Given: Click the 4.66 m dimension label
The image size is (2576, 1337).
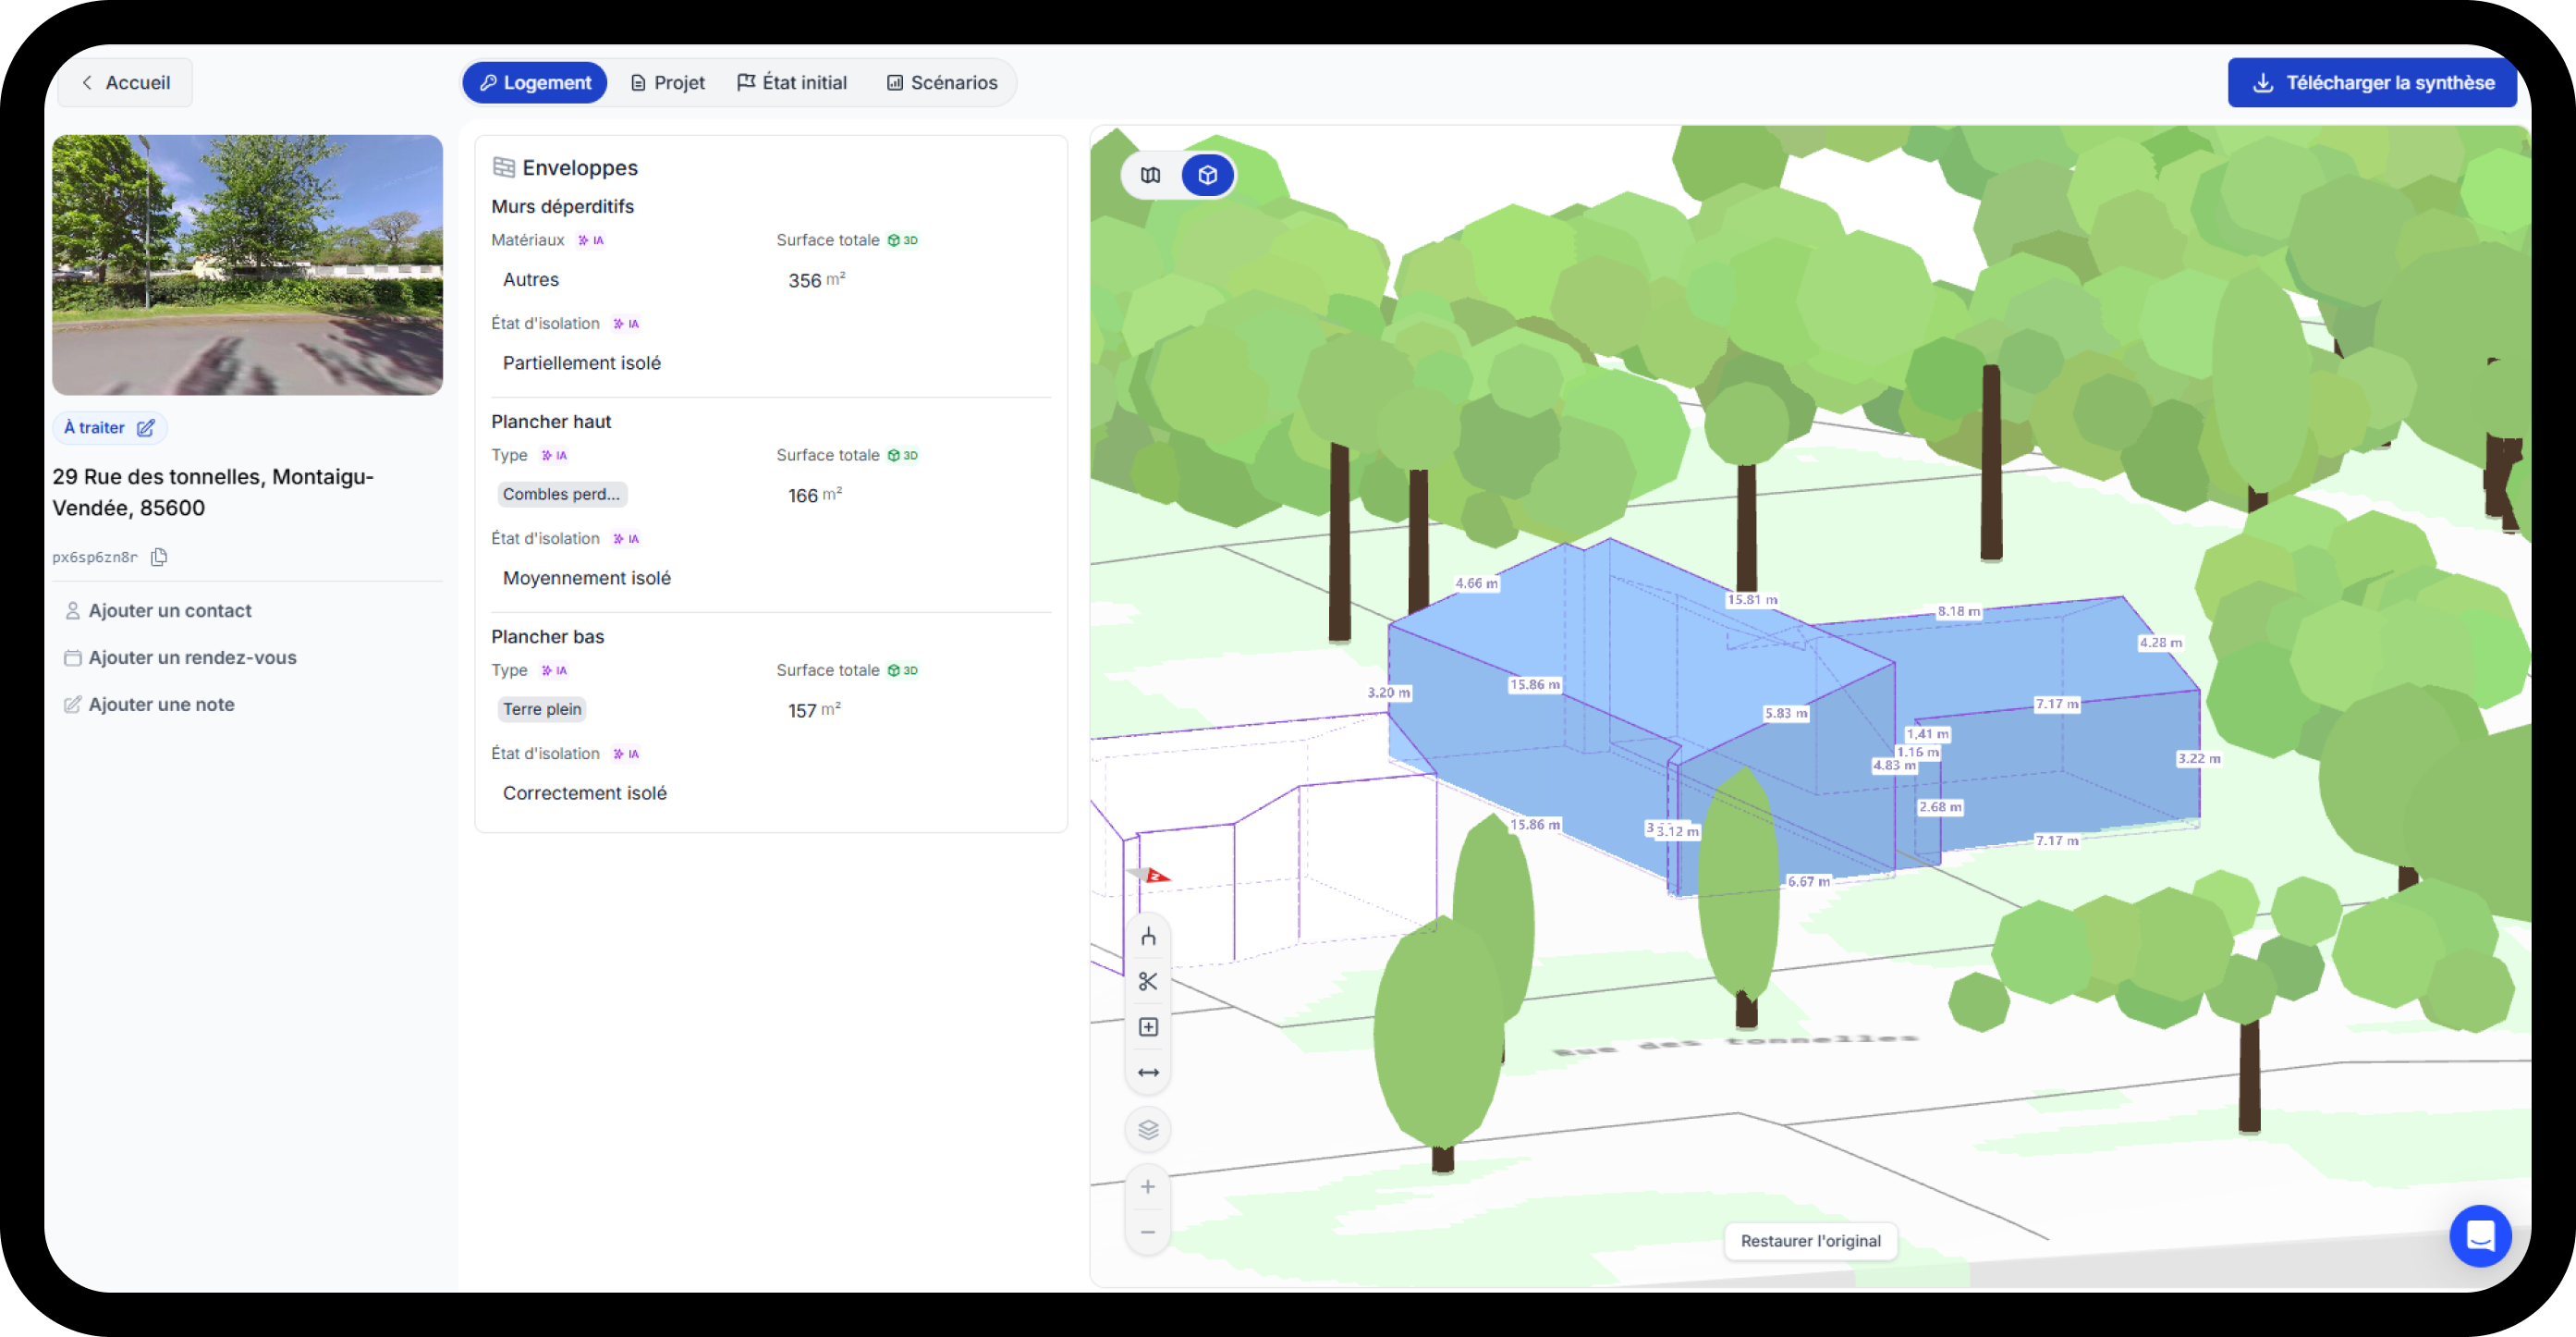Looking at the screenshot, I should click(x=1476, y=583).
